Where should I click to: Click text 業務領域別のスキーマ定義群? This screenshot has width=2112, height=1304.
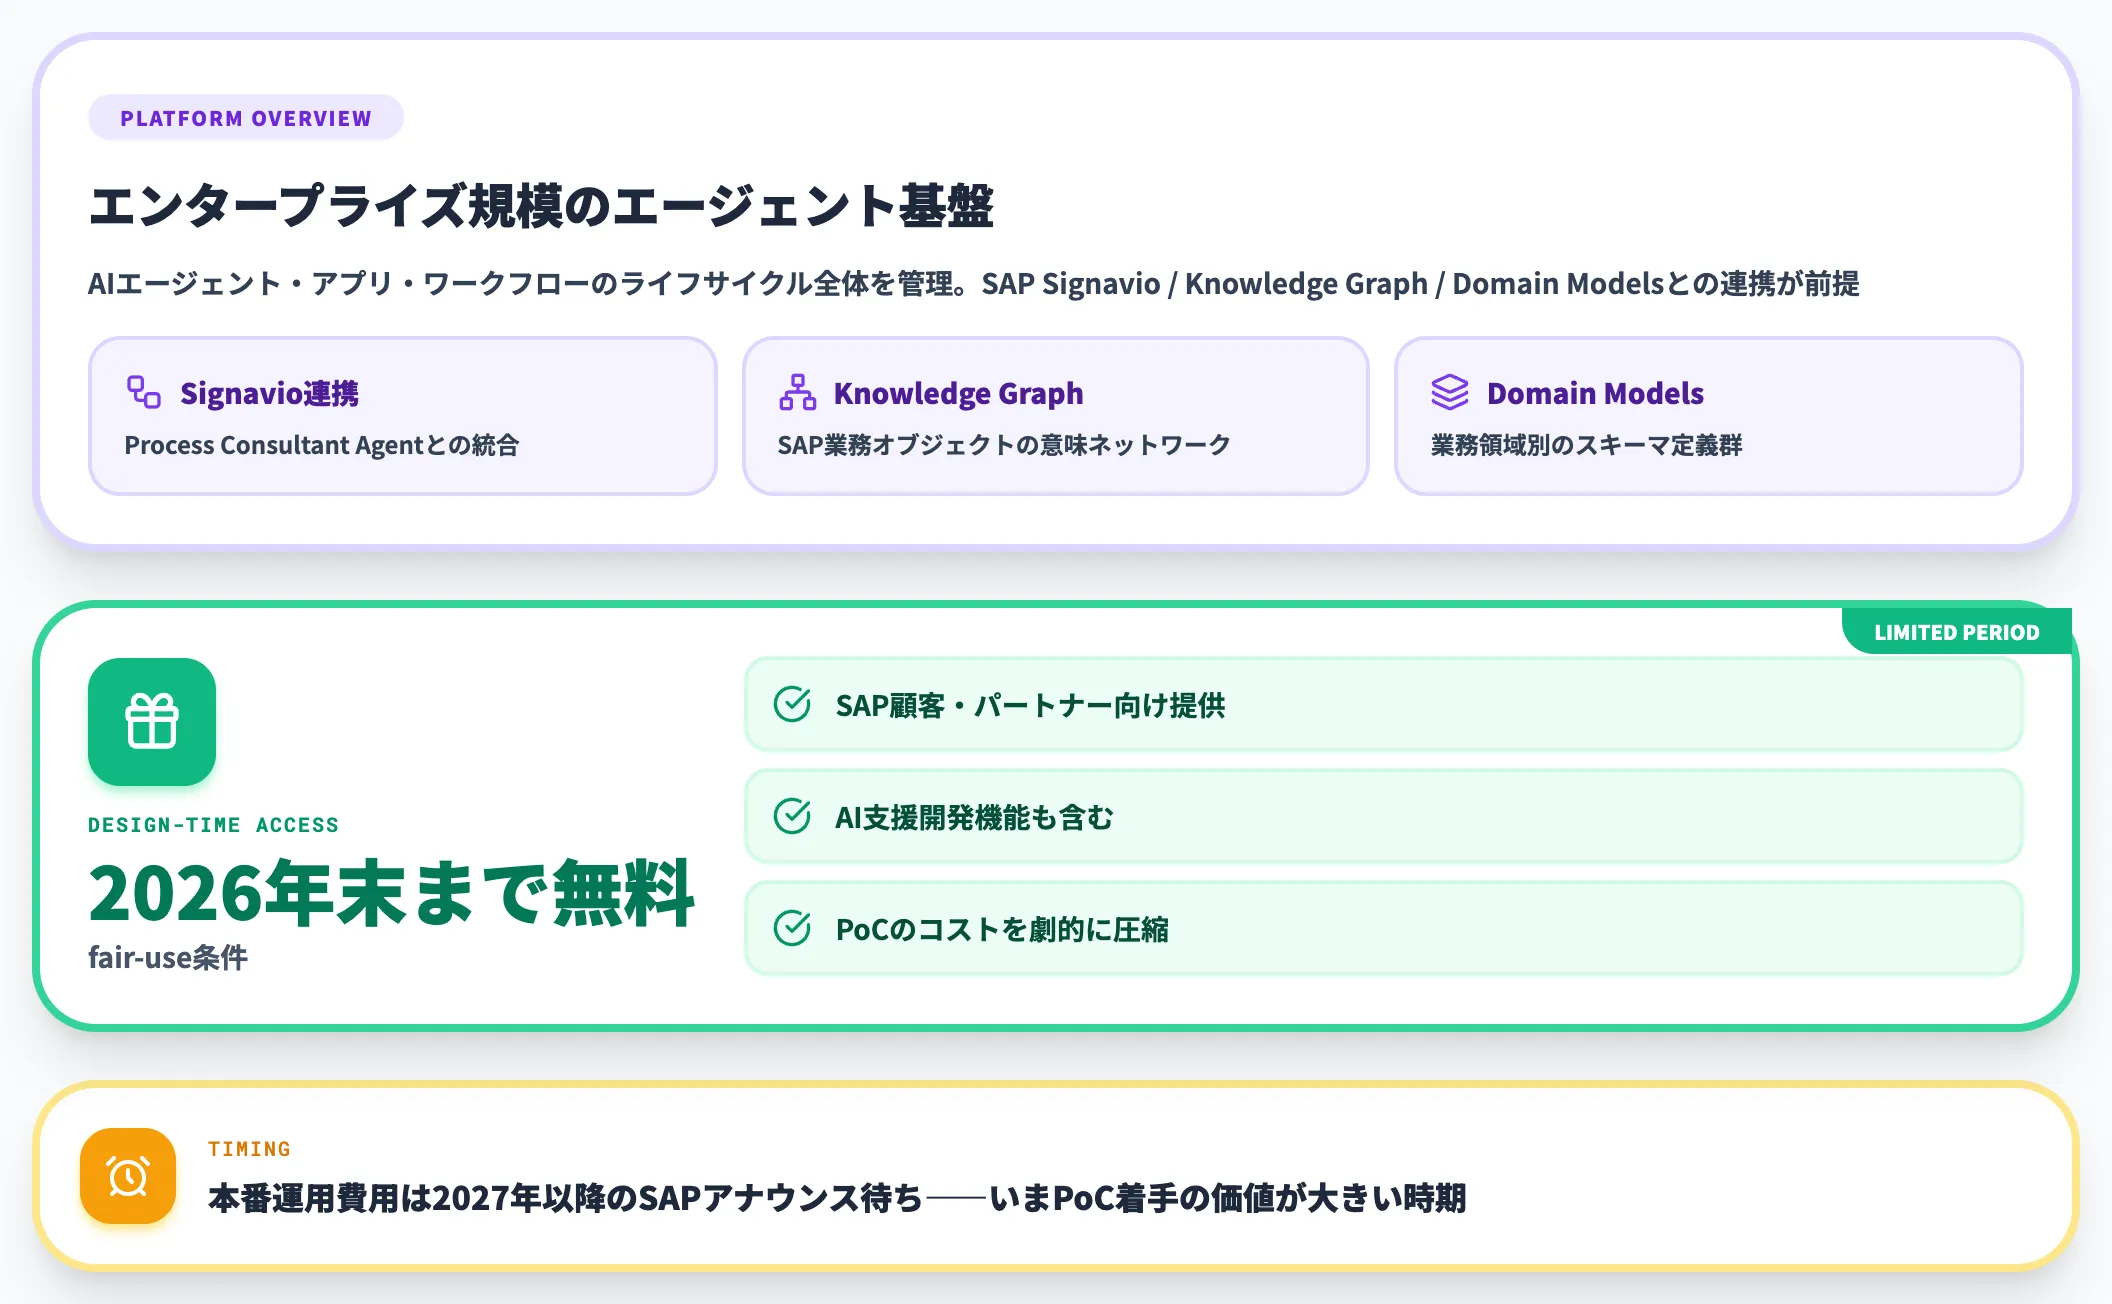tap(1586, 445)
